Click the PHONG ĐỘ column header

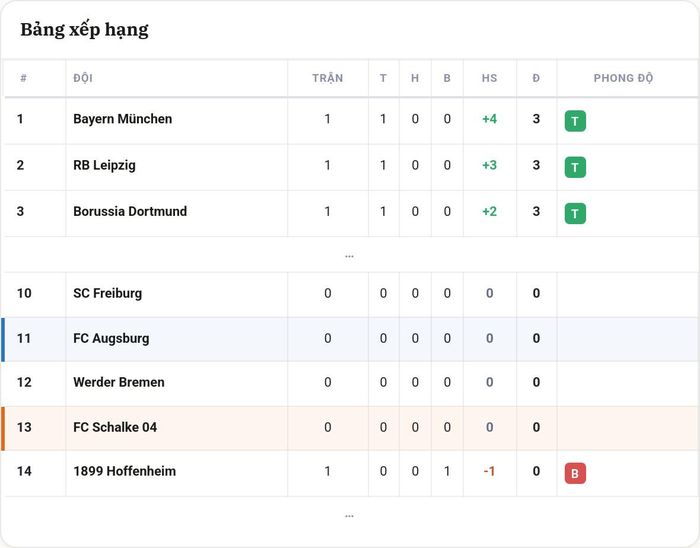pyautogui.click(x=623, y=78)
